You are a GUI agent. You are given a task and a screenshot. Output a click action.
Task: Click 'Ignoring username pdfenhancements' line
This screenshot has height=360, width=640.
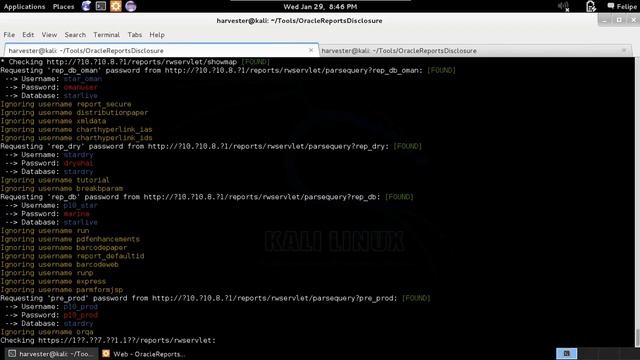coord(70,239)
